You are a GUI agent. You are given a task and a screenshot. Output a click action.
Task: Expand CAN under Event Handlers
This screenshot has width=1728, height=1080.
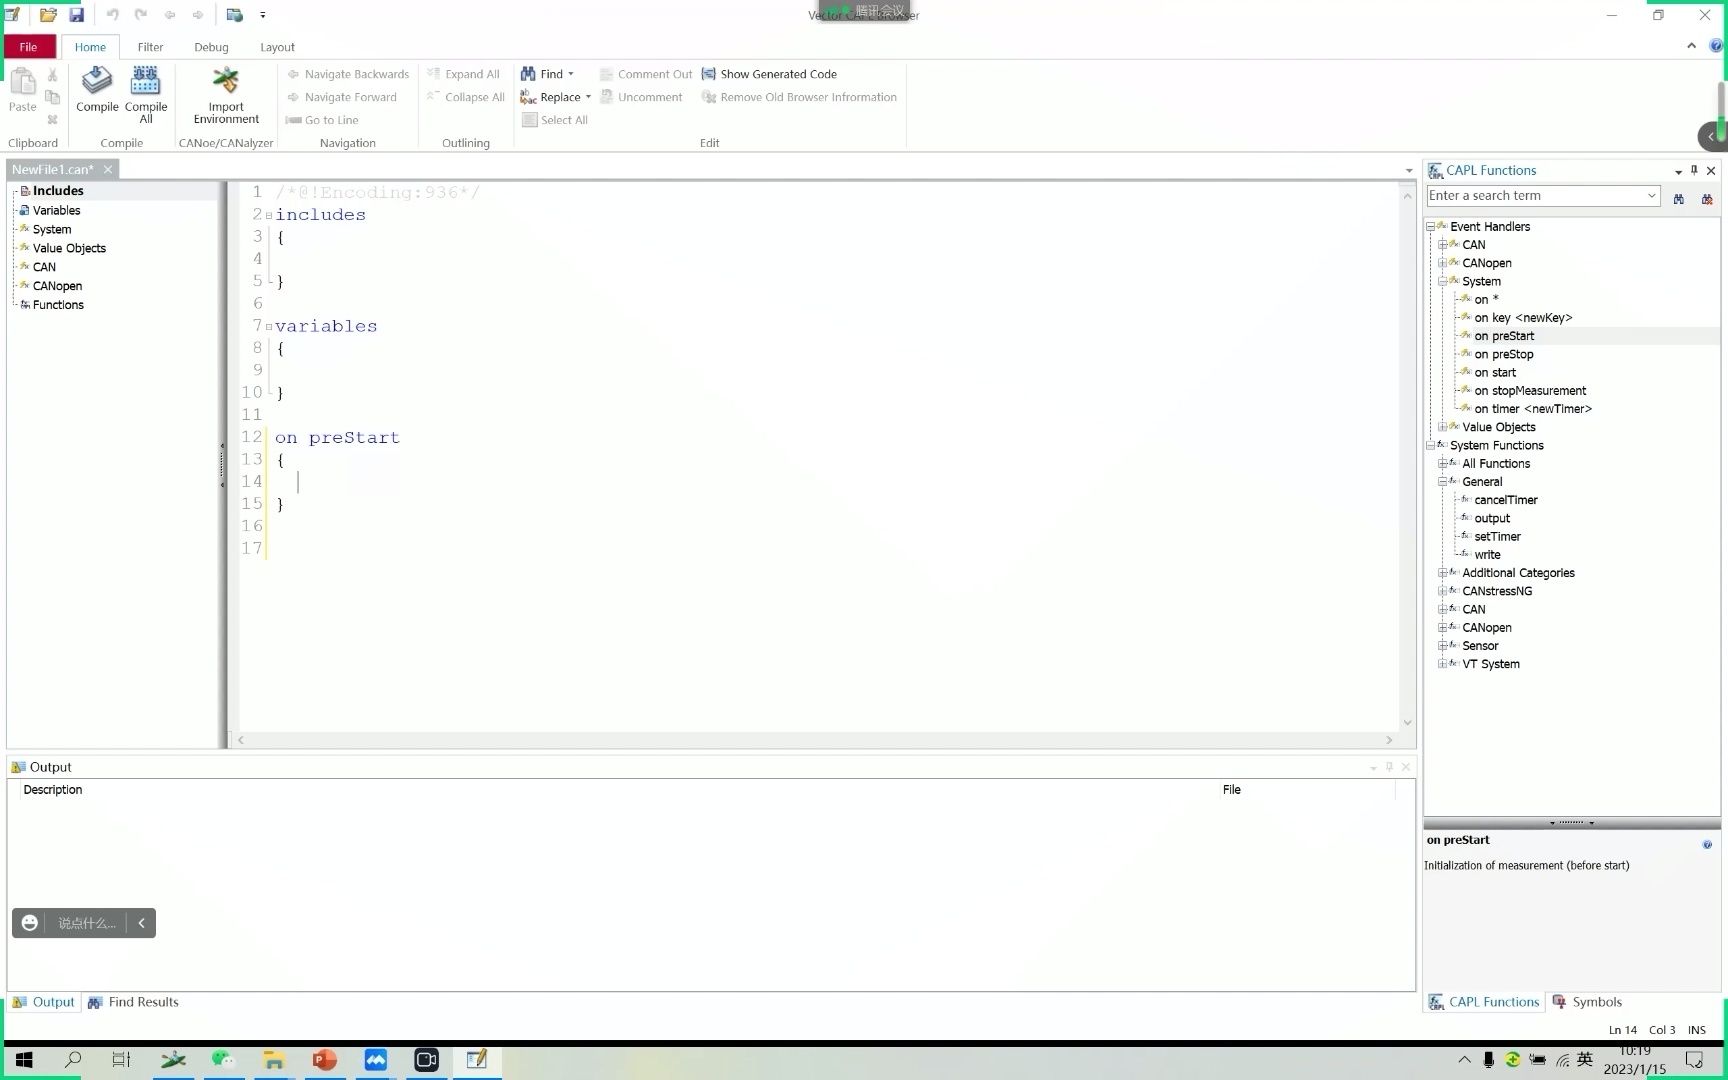tap(1442, 245)
